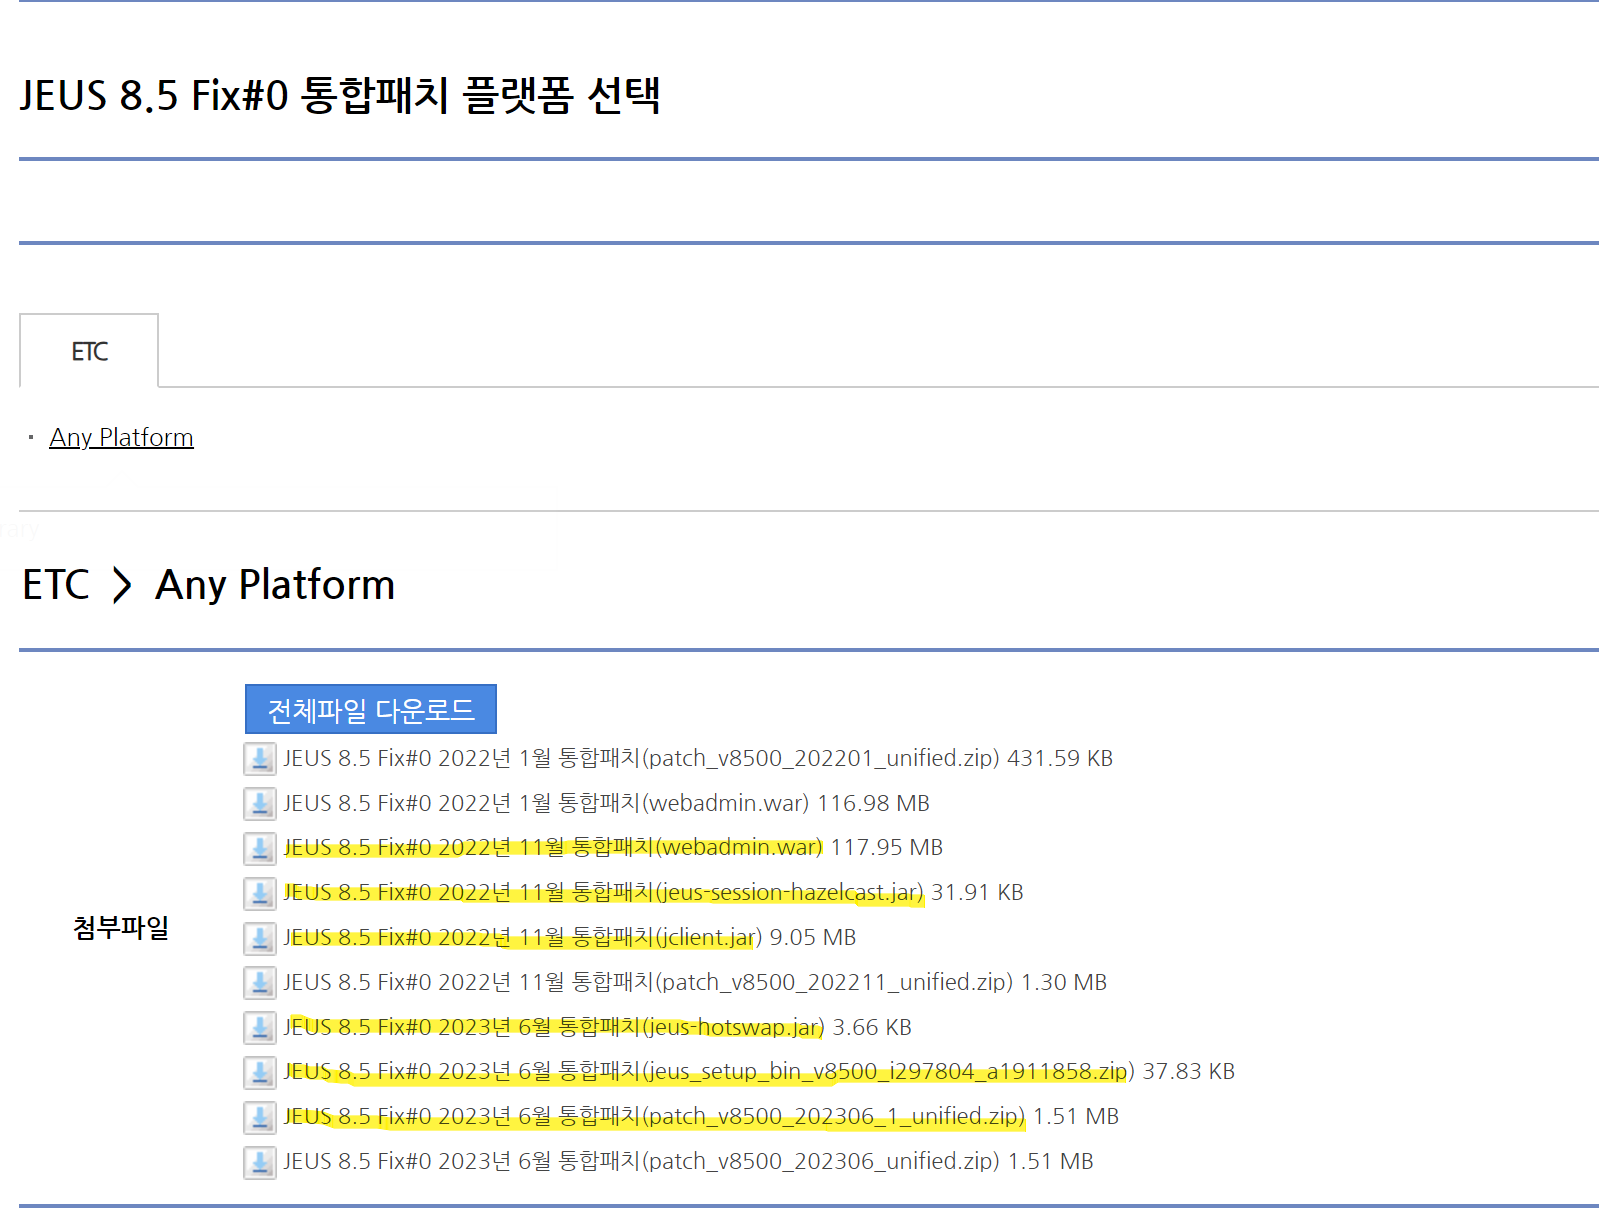Click download icon for patch_v8500_202201_unified.zip

click(260, 759)
